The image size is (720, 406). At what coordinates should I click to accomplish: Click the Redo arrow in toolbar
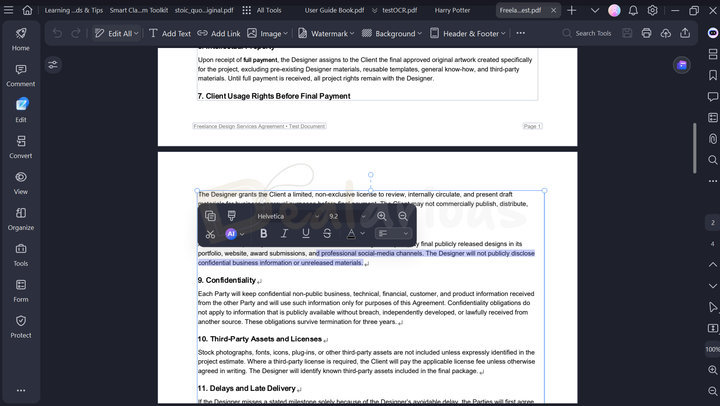point(76,33)
